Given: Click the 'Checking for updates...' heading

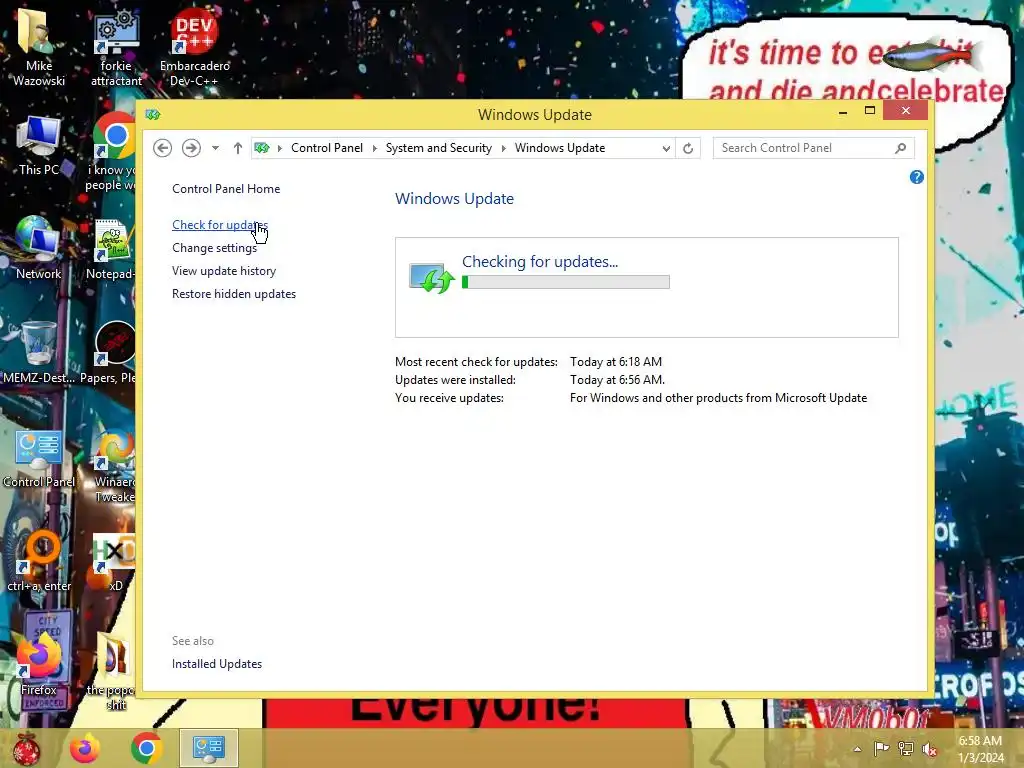Looking at the screenshot, I should click(x=539, y=262).
